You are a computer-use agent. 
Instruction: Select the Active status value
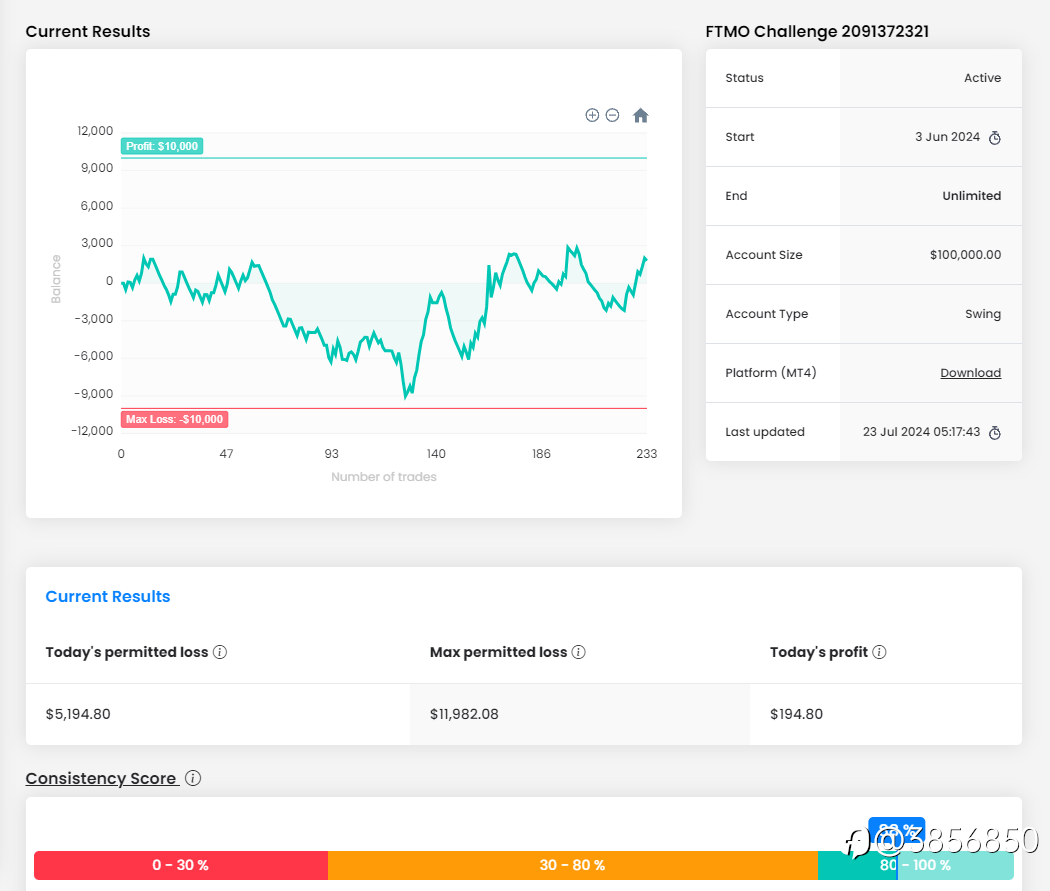click(x=982, y=78)
